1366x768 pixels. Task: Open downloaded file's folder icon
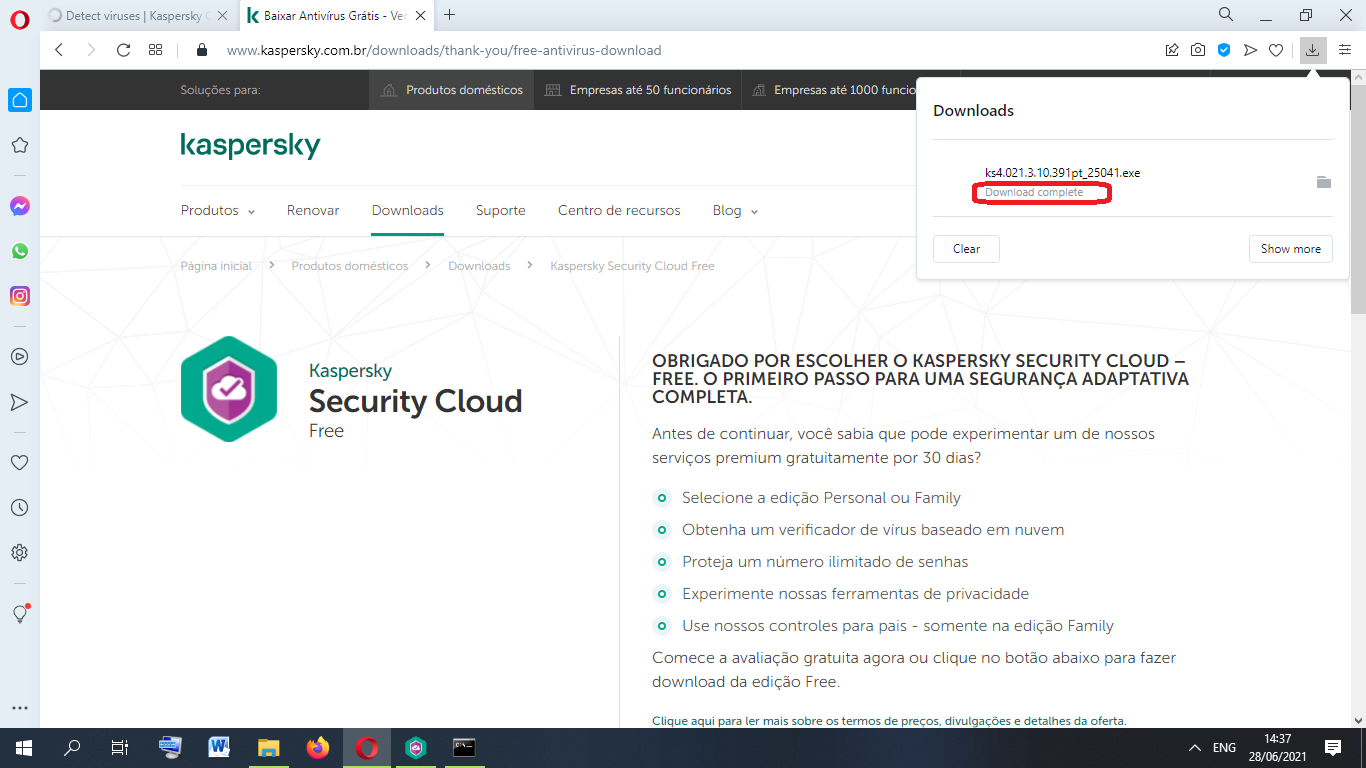pos(1324,182)
